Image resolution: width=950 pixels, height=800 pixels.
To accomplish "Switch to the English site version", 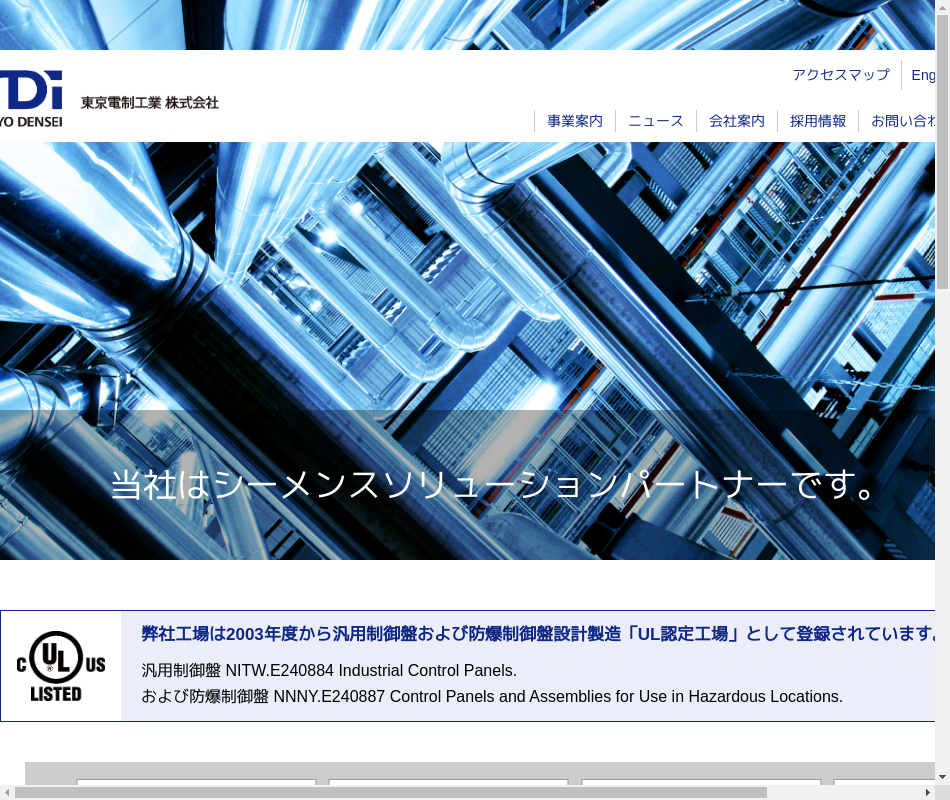I will tap(923, 75).
